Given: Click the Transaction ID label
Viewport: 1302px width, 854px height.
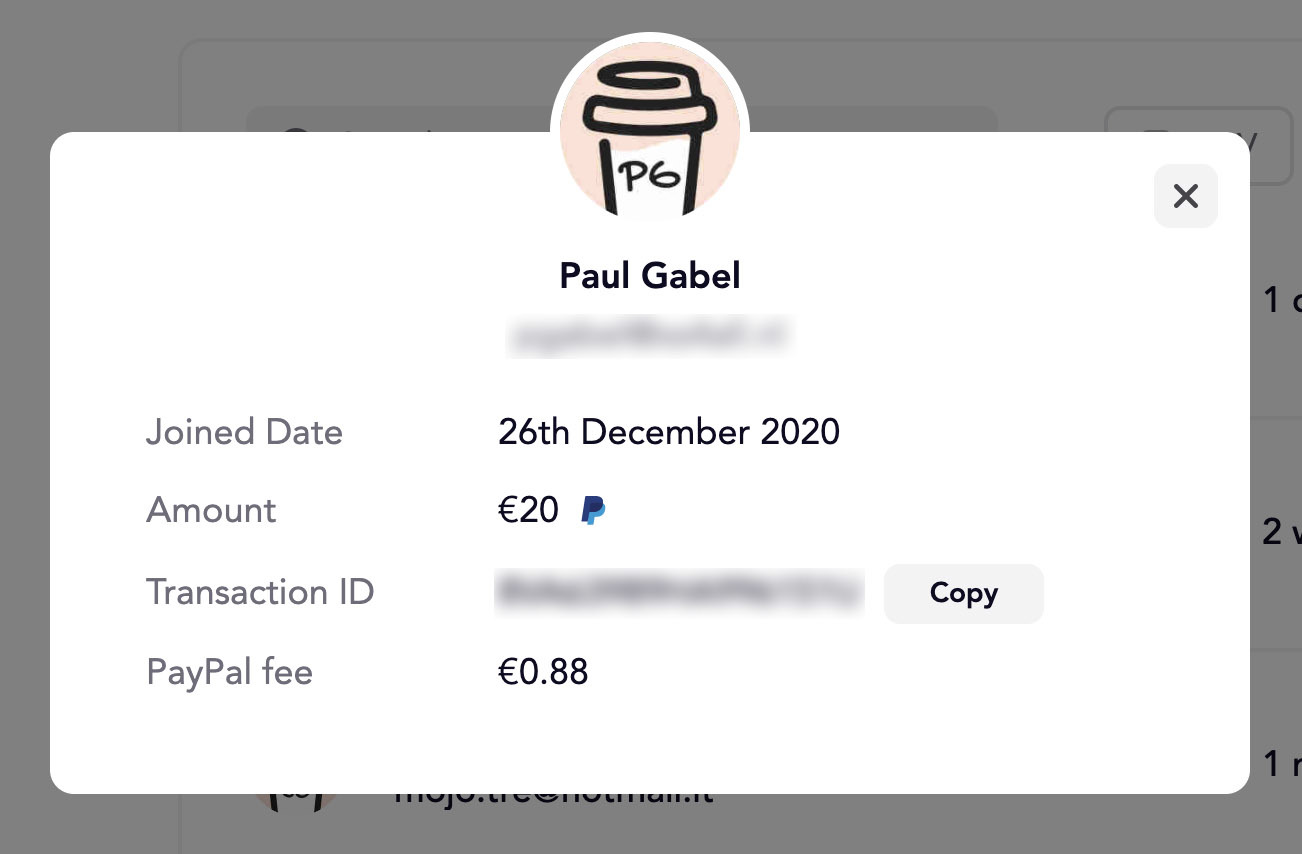Looking at the screenshot, I should [x=260, y=592].
